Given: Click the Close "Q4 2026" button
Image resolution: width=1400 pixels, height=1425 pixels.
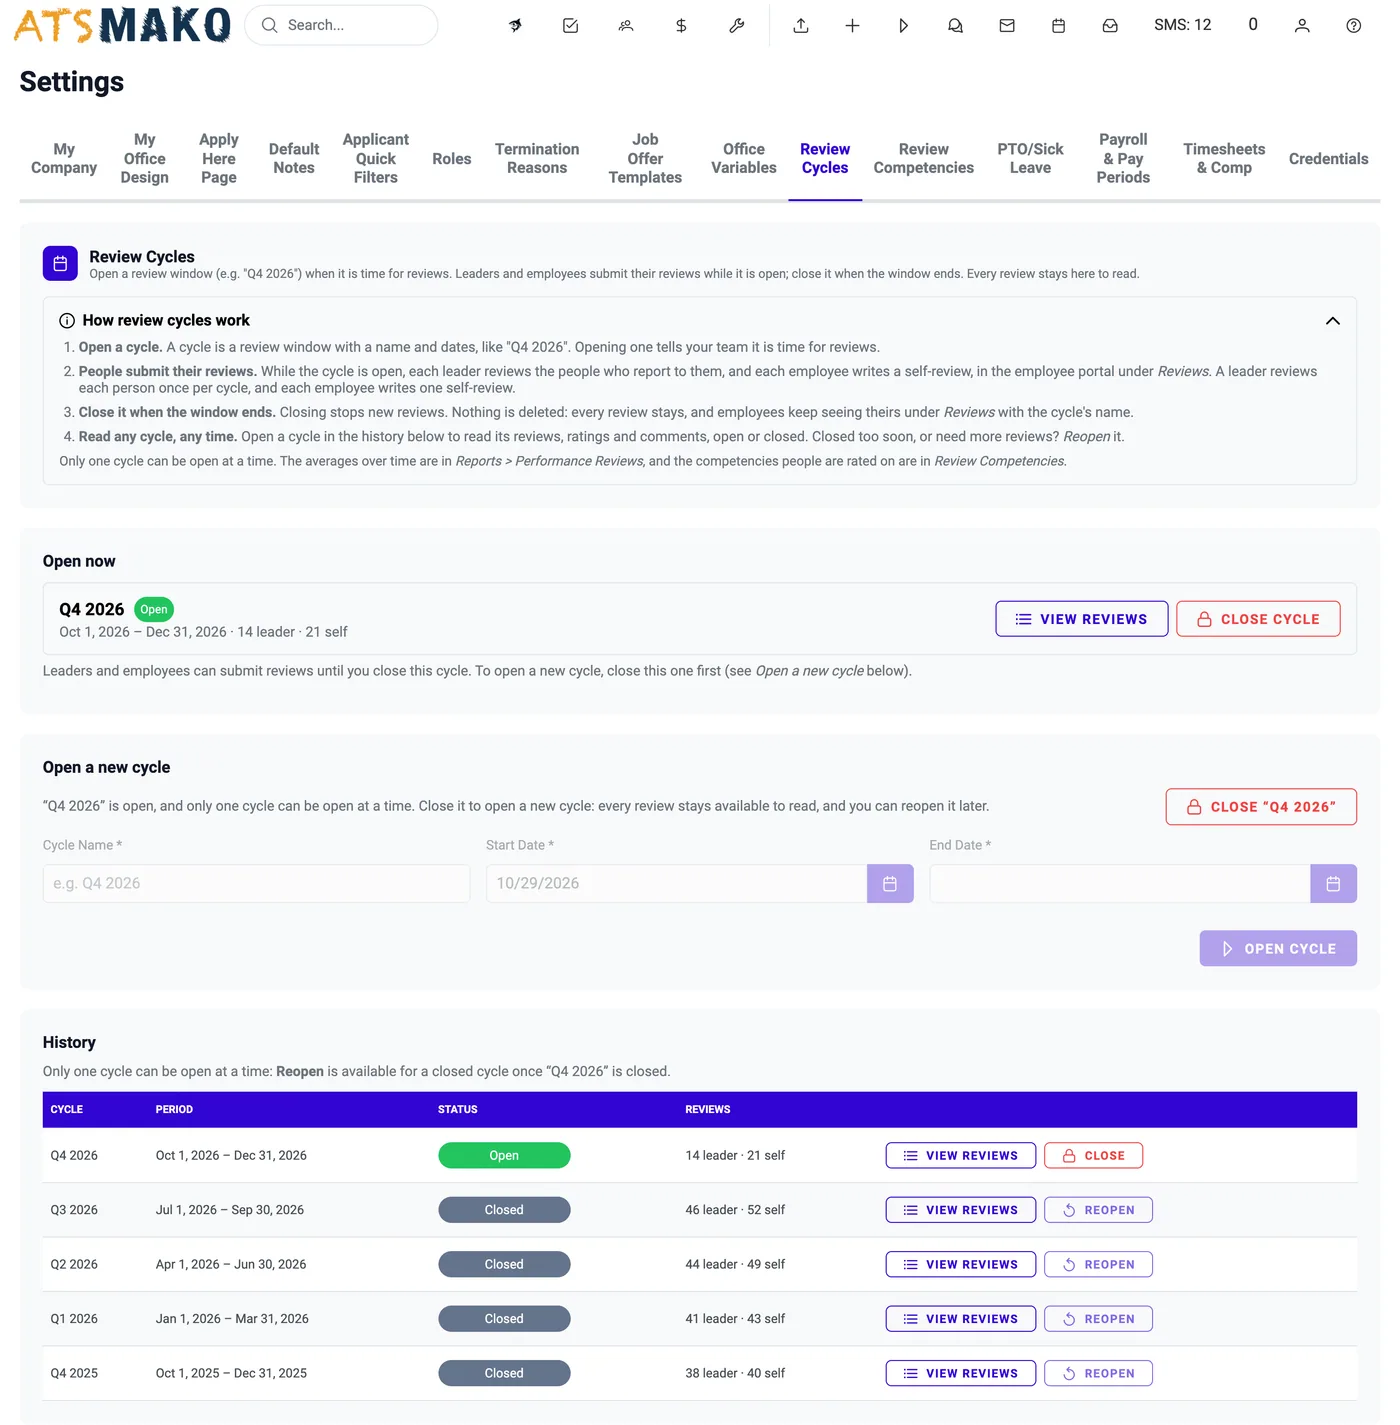Looking at the screenshot, I should click(1261, 807).
